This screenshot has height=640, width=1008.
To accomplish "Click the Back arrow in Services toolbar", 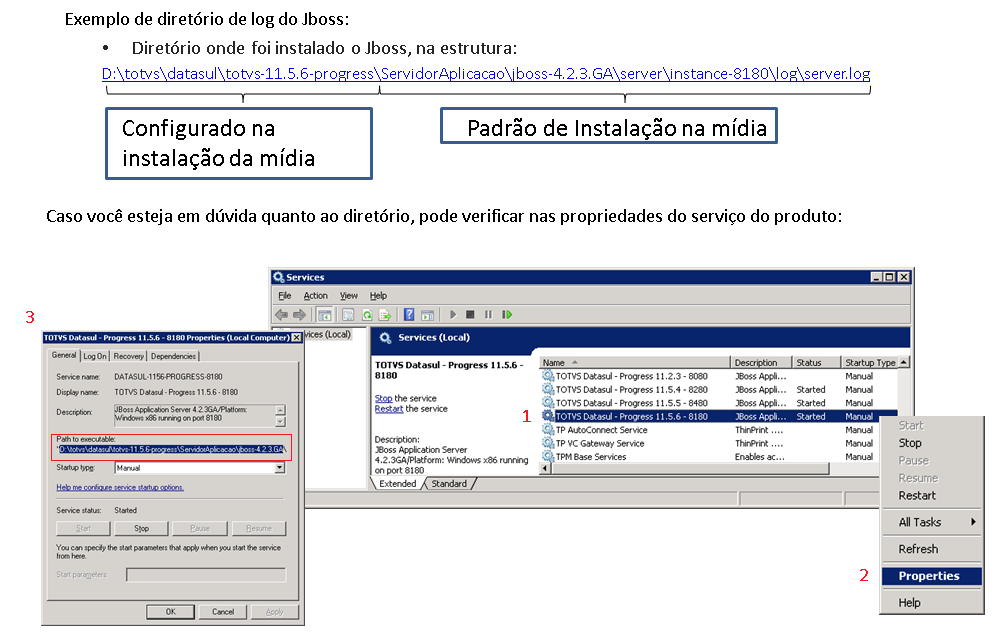I will [x=282, y=315].
